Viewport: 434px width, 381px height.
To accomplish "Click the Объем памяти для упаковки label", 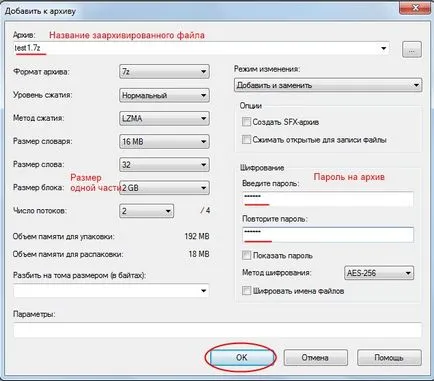I will tap(63, 237).
